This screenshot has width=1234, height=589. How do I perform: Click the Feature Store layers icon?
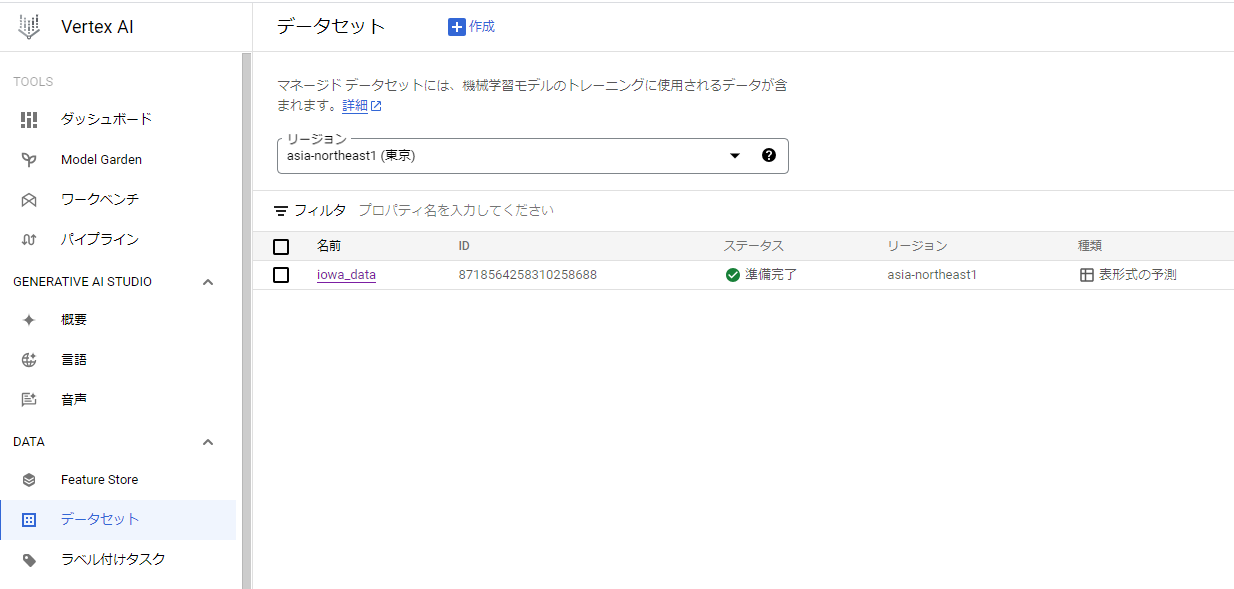tap(29, 480)
